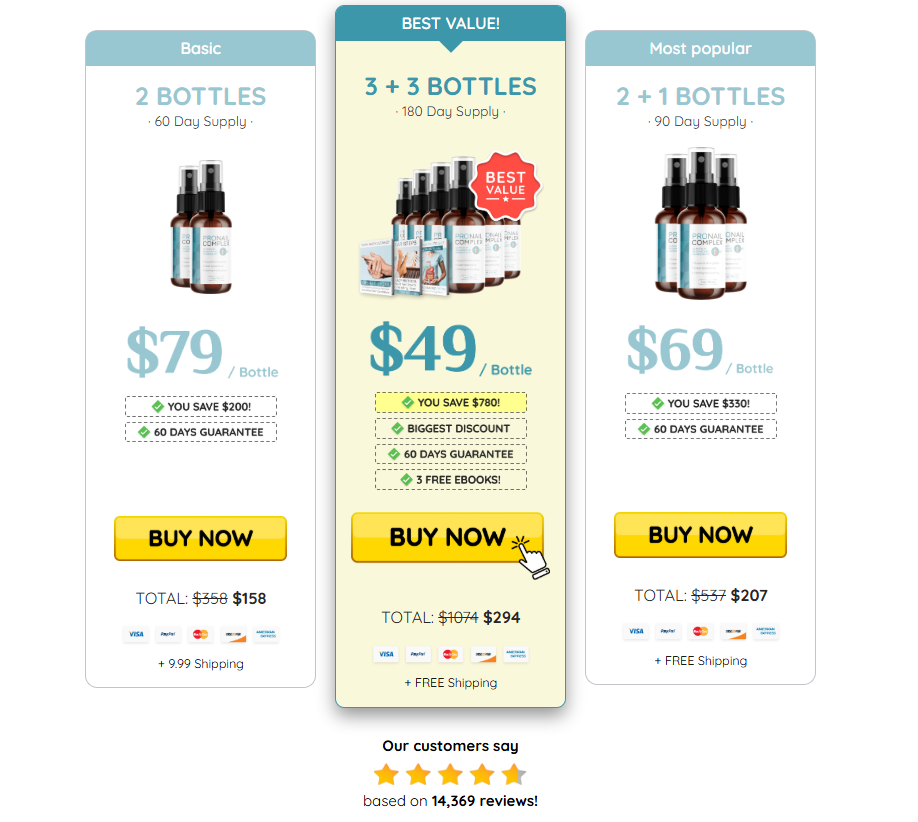Select the BEST VALUE! package header
918x822 pixels.
pyautogui.click(x=450, y=23)
